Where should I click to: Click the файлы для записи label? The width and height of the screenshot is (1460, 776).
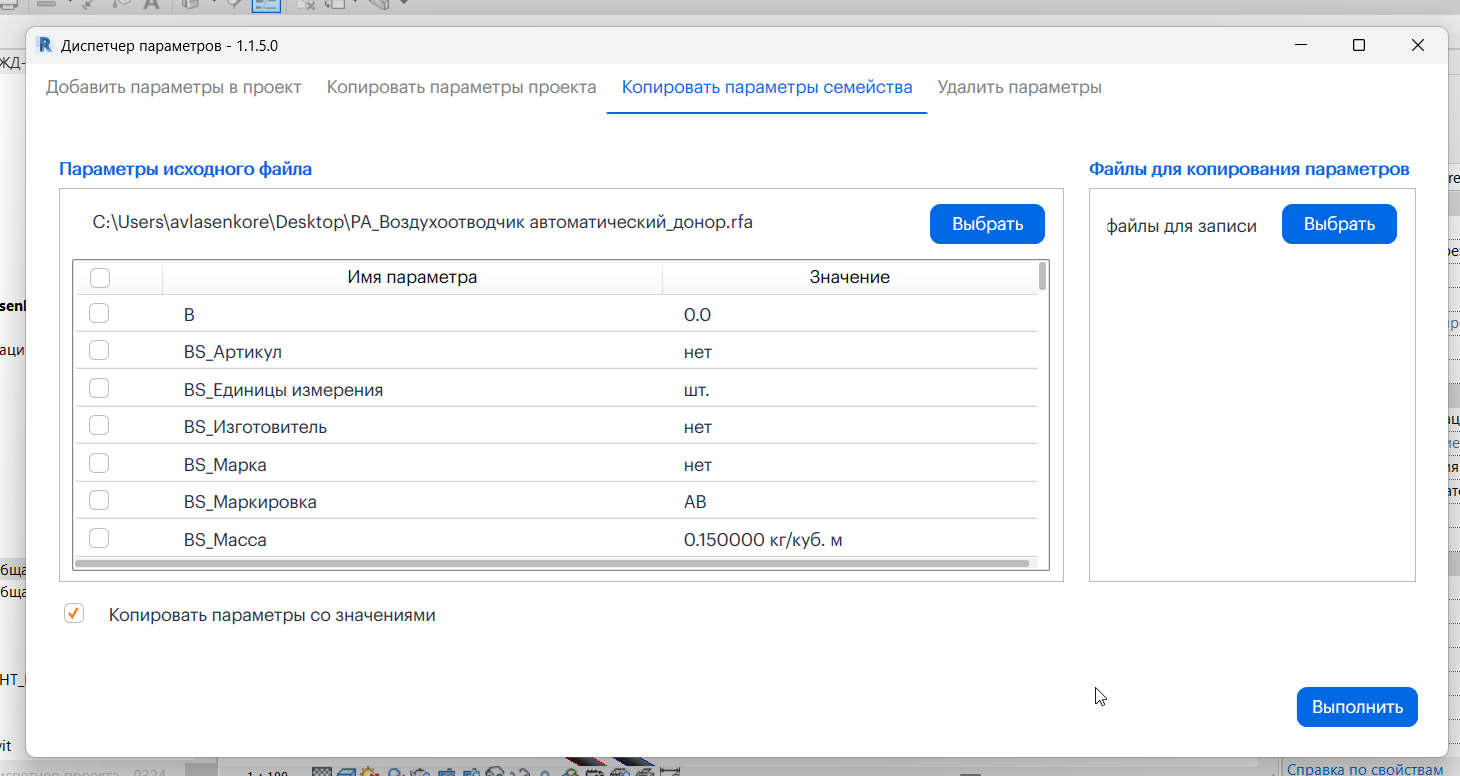pos(1181,226)
